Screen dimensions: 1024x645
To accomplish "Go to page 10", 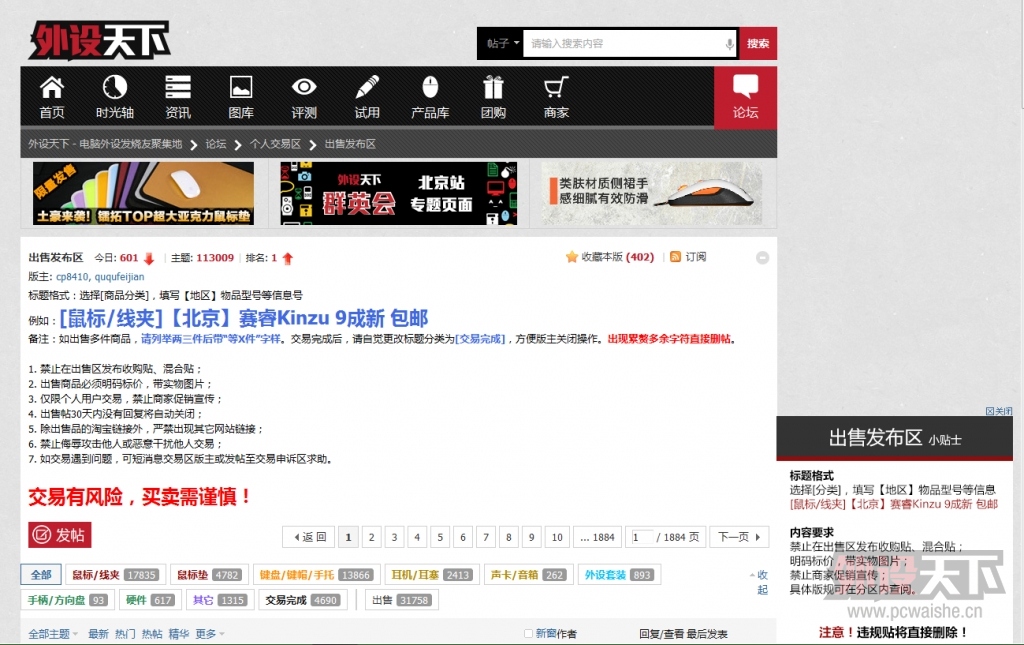I will coord(557,537).
